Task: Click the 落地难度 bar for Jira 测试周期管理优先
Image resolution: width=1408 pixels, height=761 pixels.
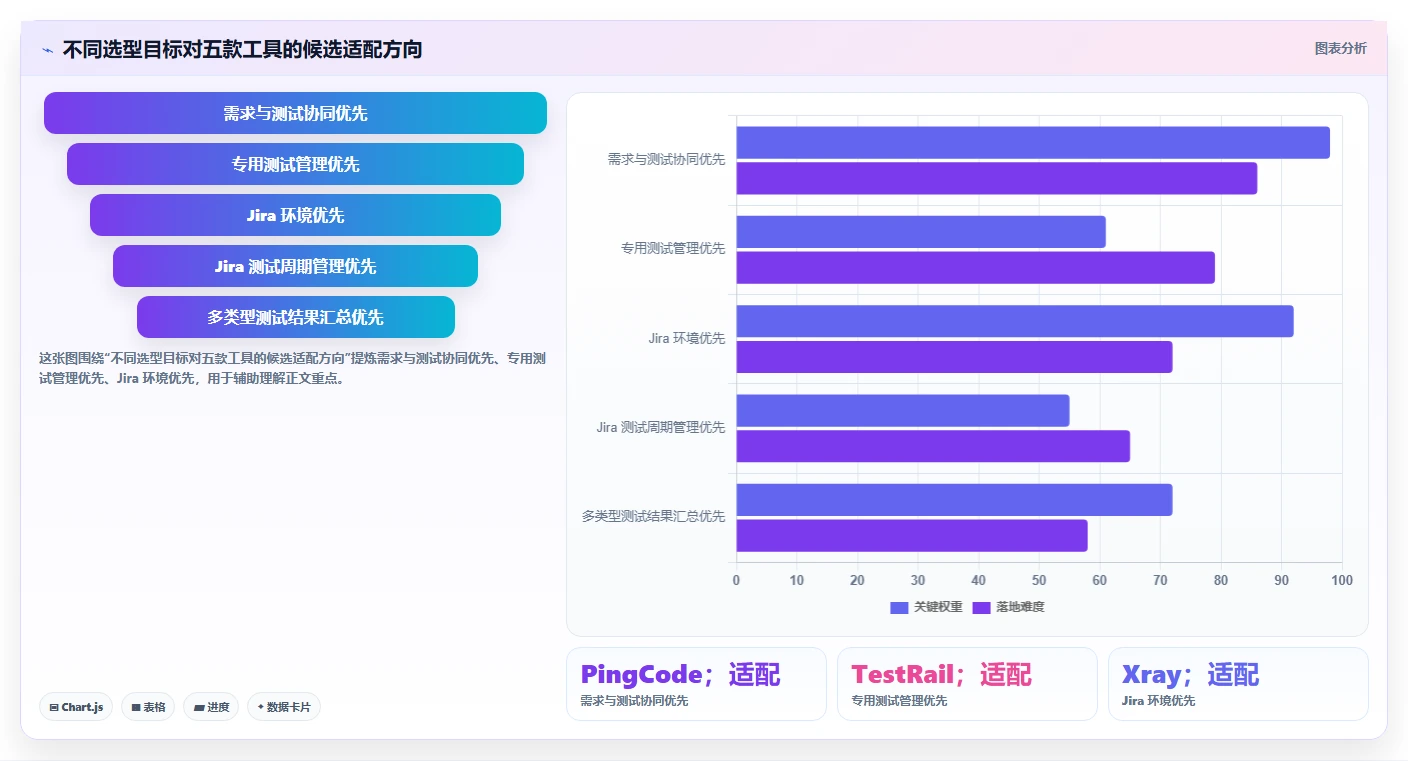Action: 933,446
